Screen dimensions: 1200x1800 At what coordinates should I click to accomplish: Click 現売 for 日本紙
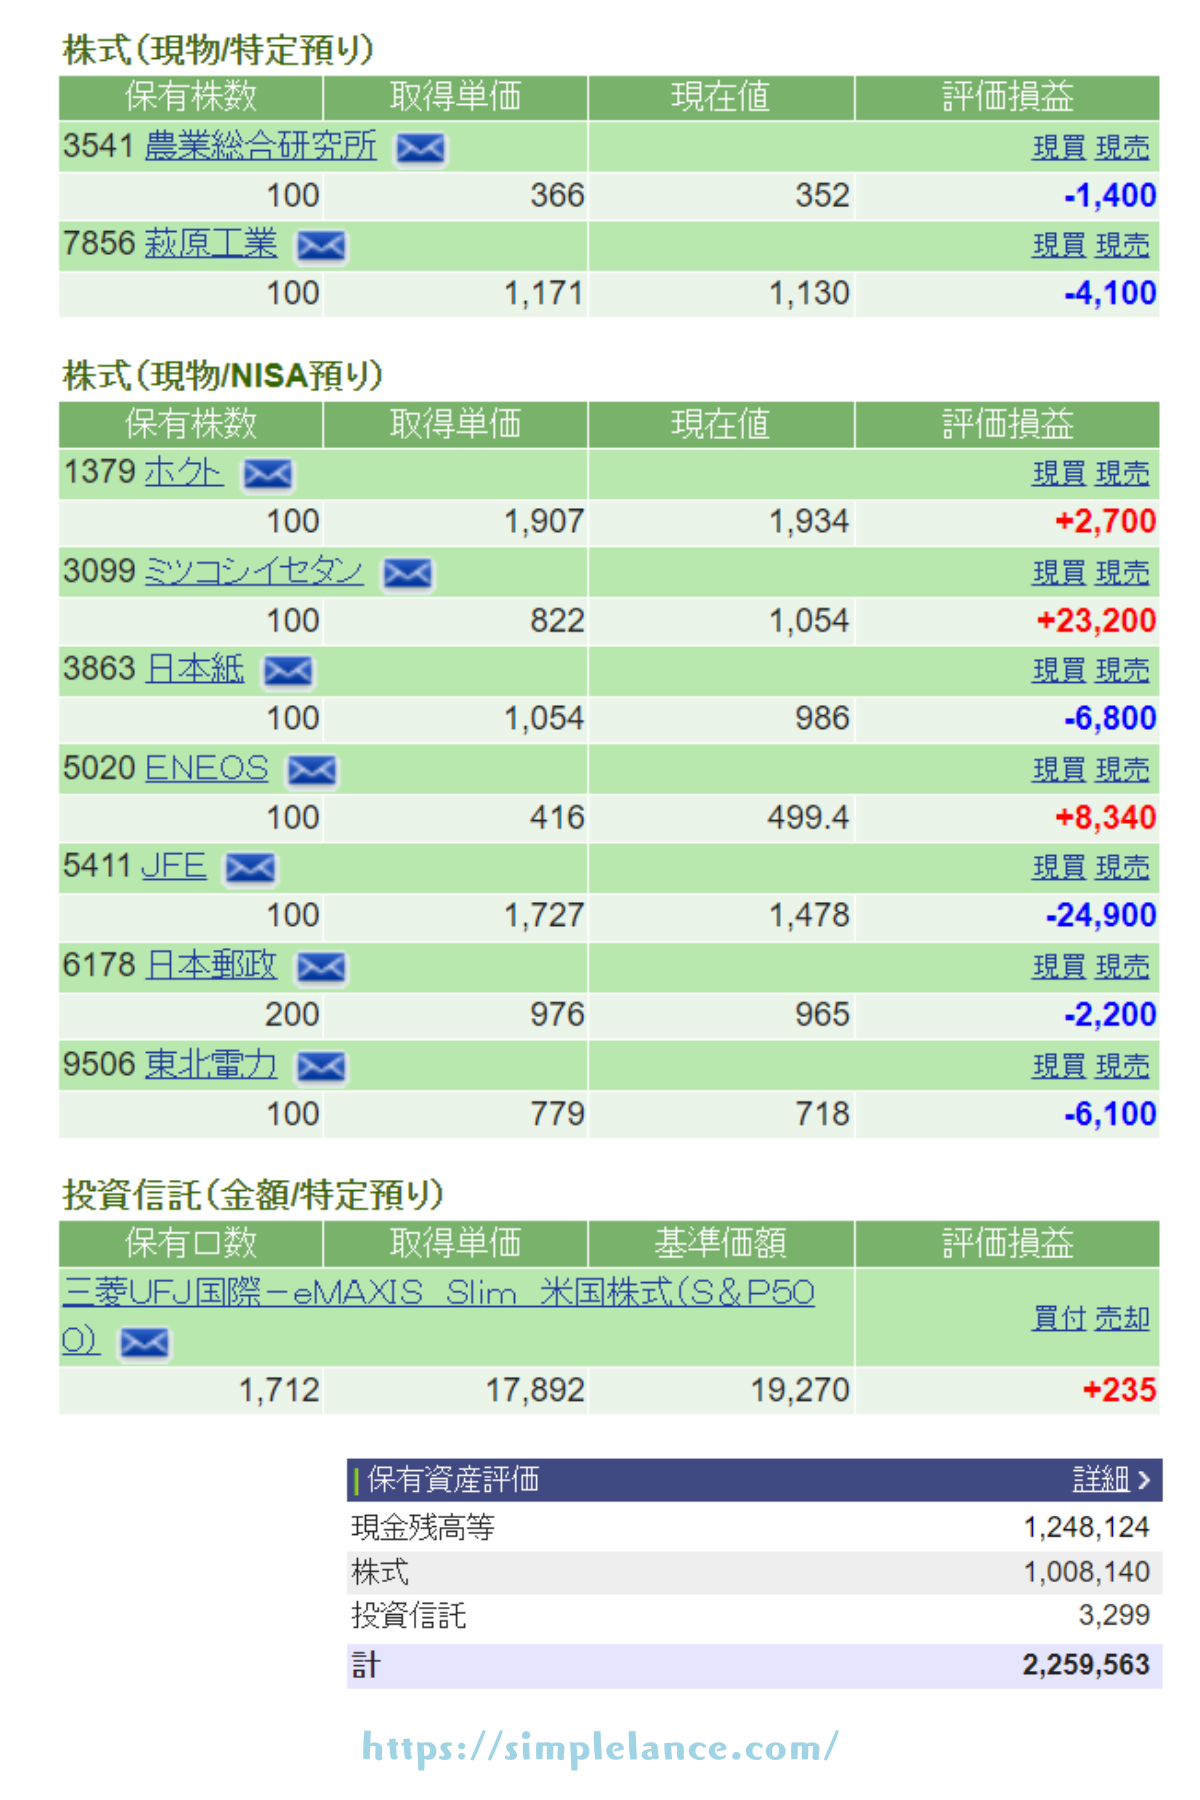(1122, 671)
